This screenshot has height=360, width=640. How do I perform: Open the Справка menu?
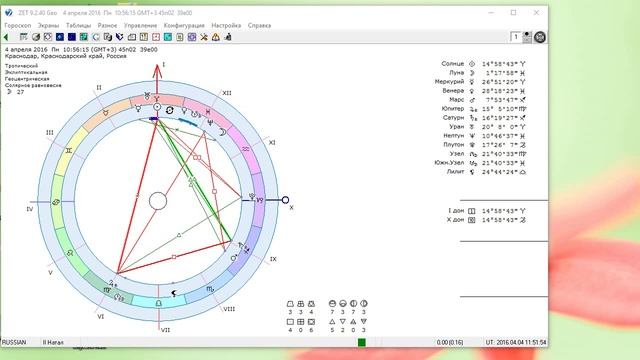259,25
